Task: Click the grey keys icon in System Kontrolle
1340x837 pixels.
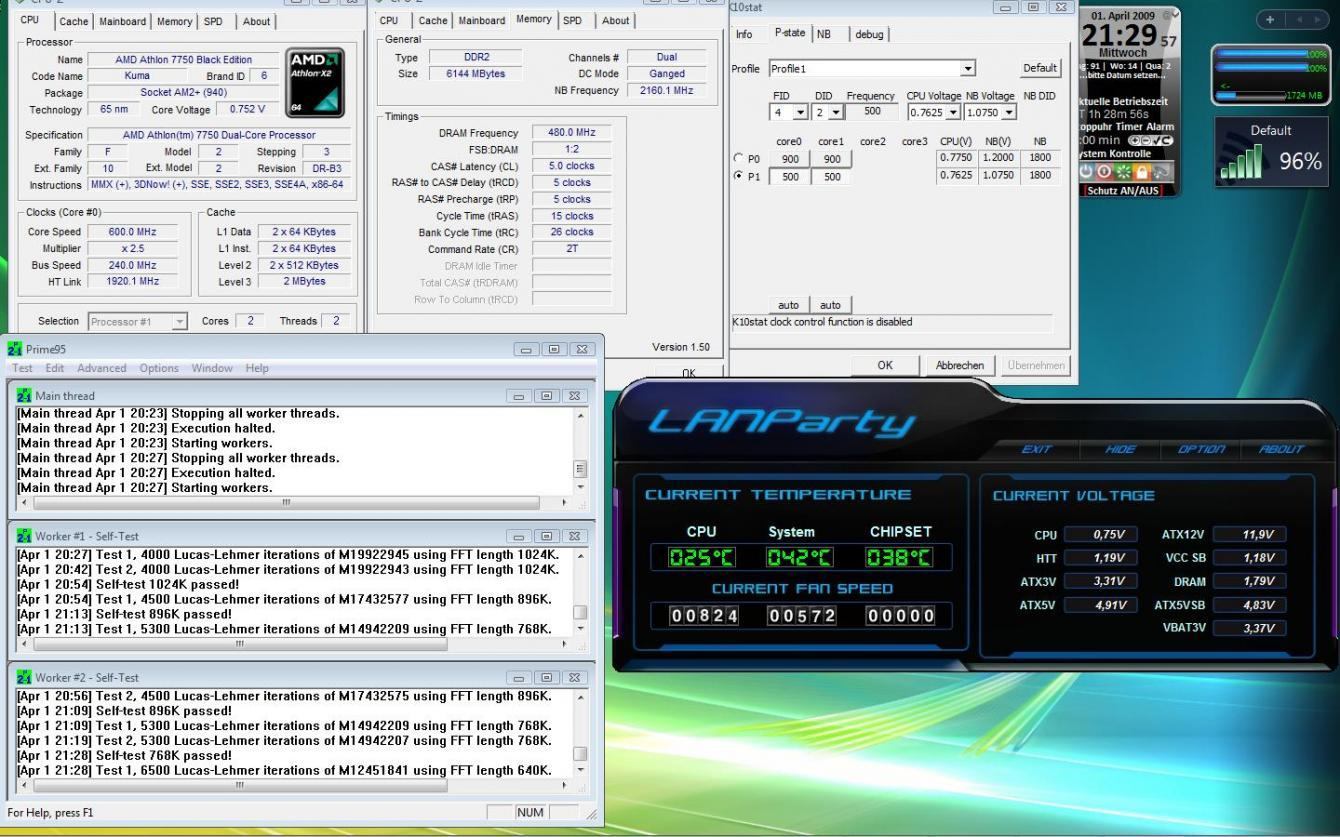Action: tap(1162, 172)
